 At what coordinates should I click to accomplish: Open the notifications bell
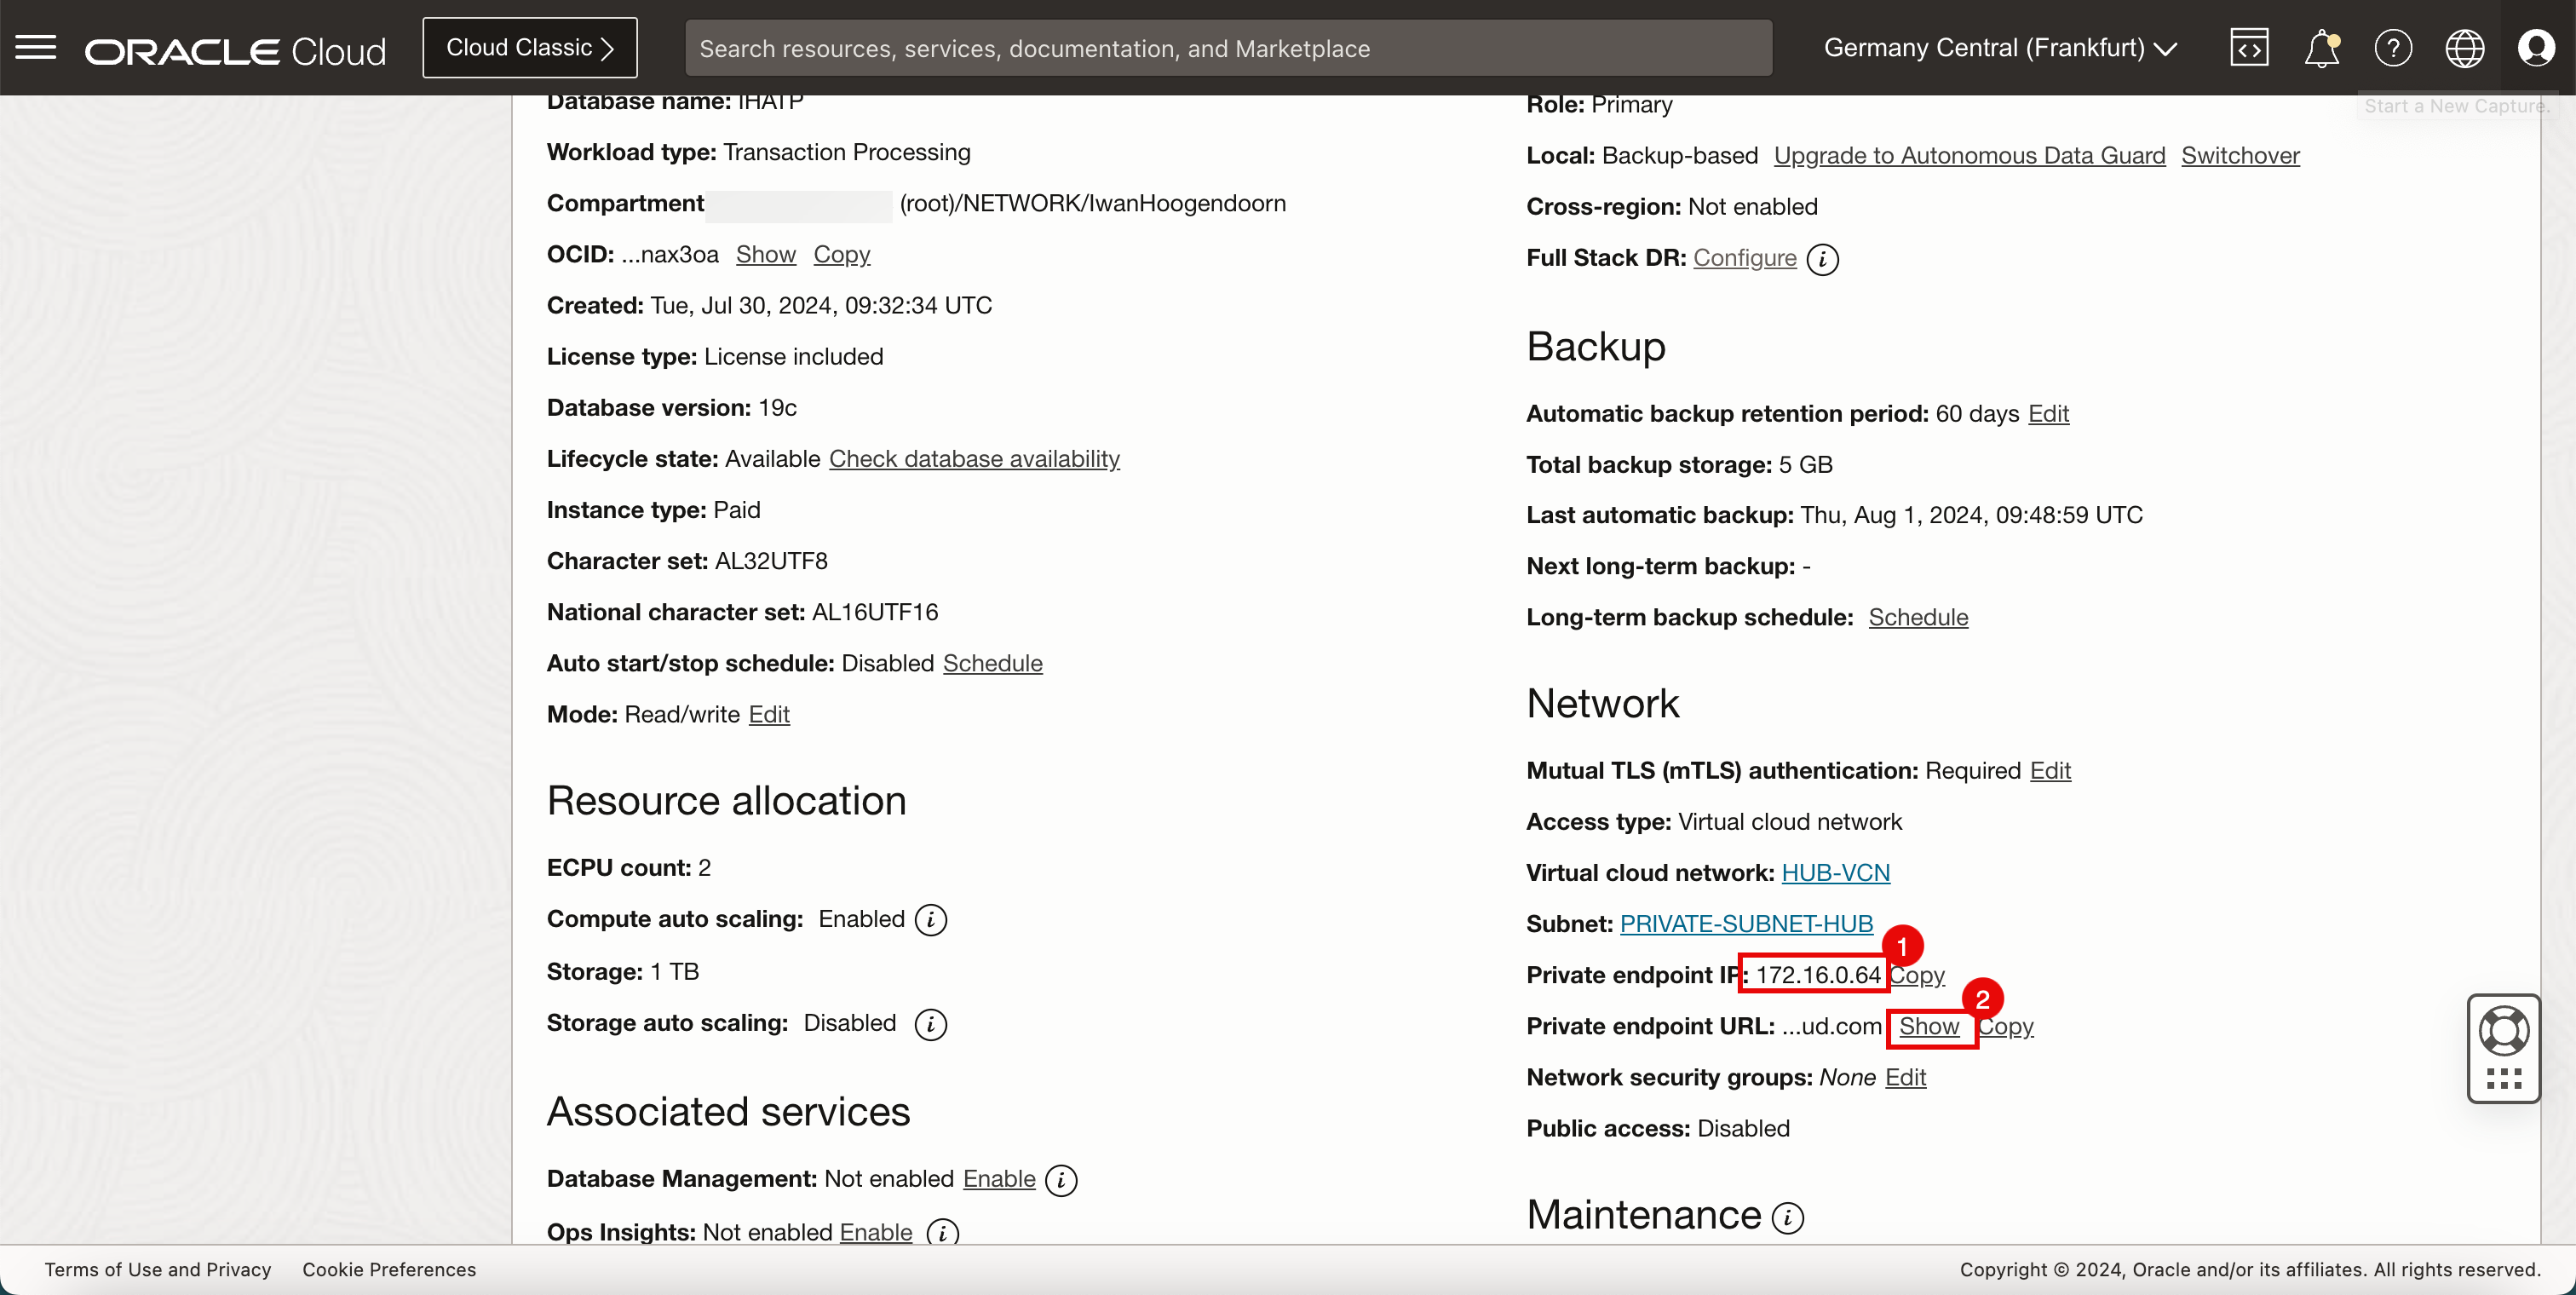(2321, 47)
